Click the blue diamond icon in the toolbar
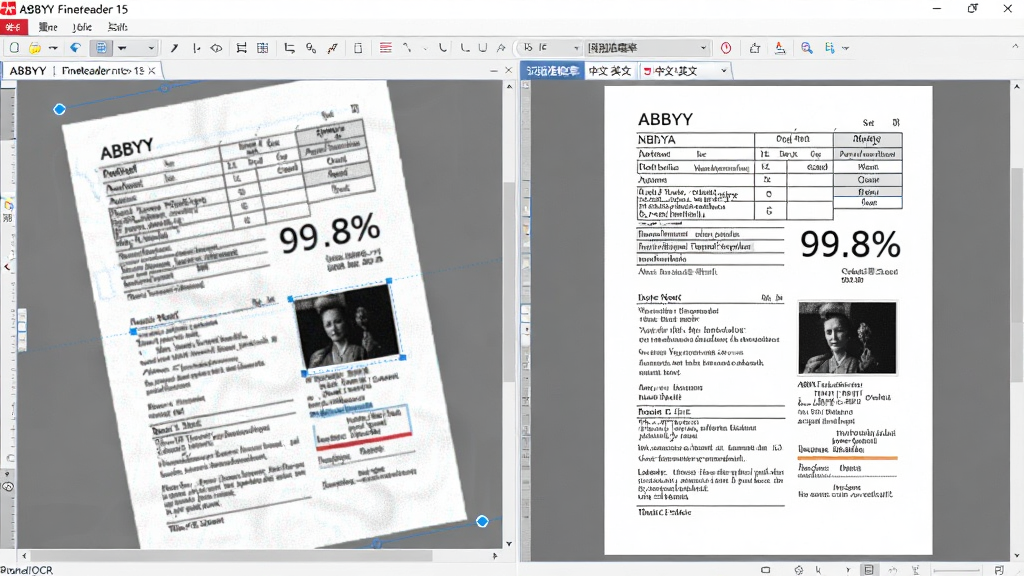The width and height of the screenshot is (1024, 576). pos(76,48)
